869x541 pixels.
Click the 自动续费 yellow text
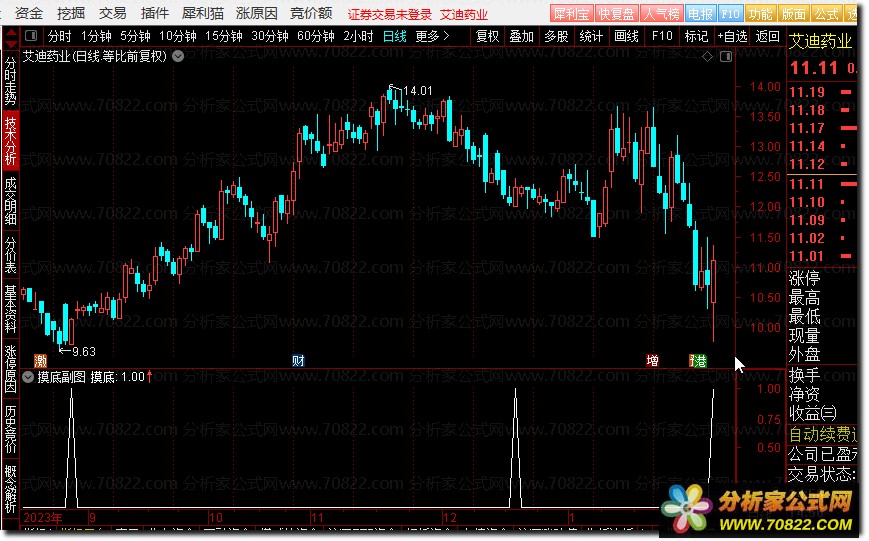[822, 434]
